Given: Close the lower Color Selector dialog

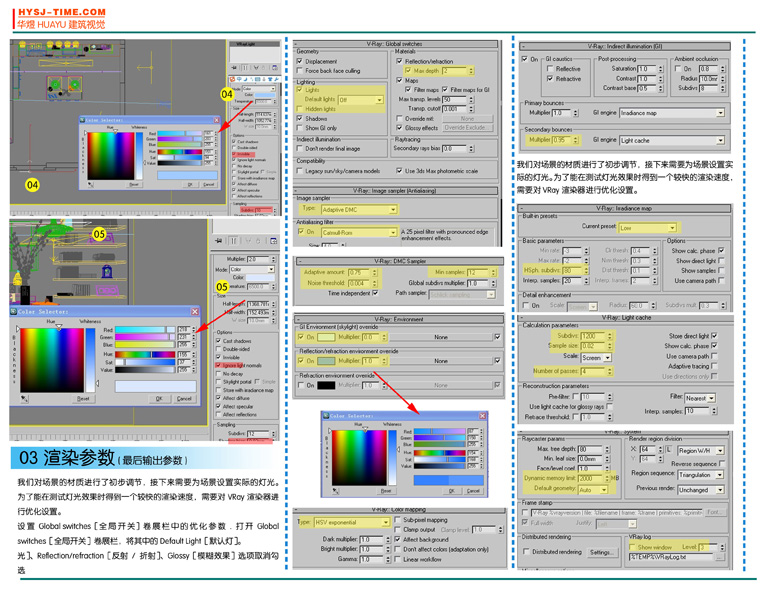Looking at the screenshot, I should 195,312.
